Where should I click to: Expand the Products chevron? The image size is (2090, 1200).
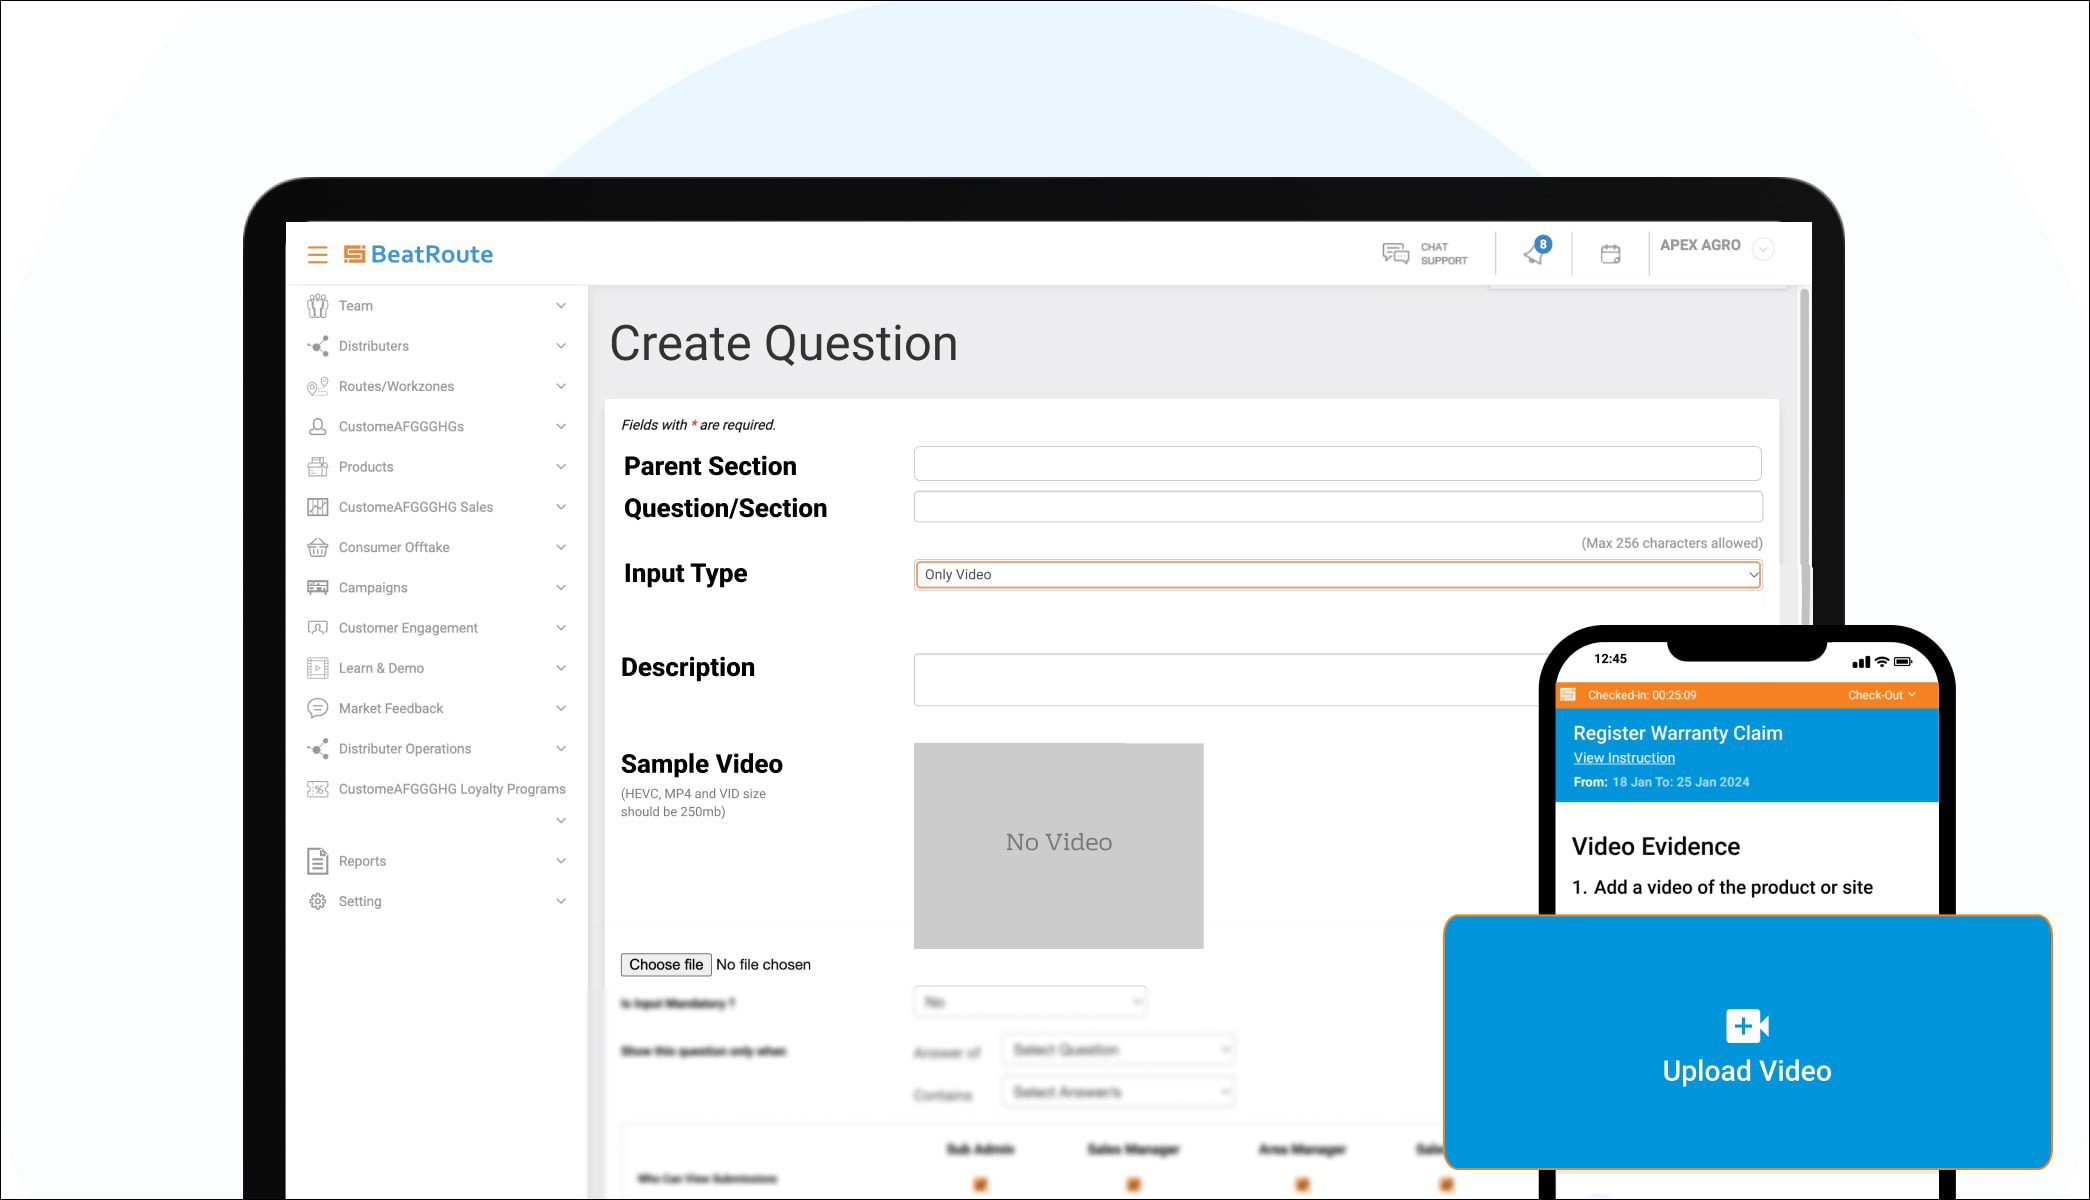(561, 467)
